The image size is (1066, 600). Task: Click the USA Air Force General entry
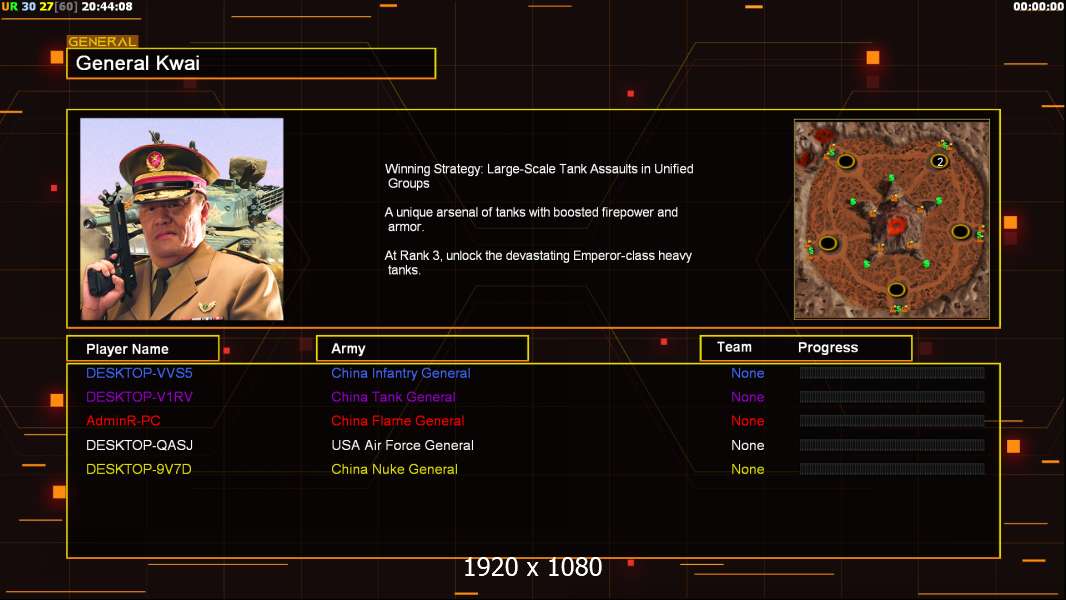pos(402,445)
